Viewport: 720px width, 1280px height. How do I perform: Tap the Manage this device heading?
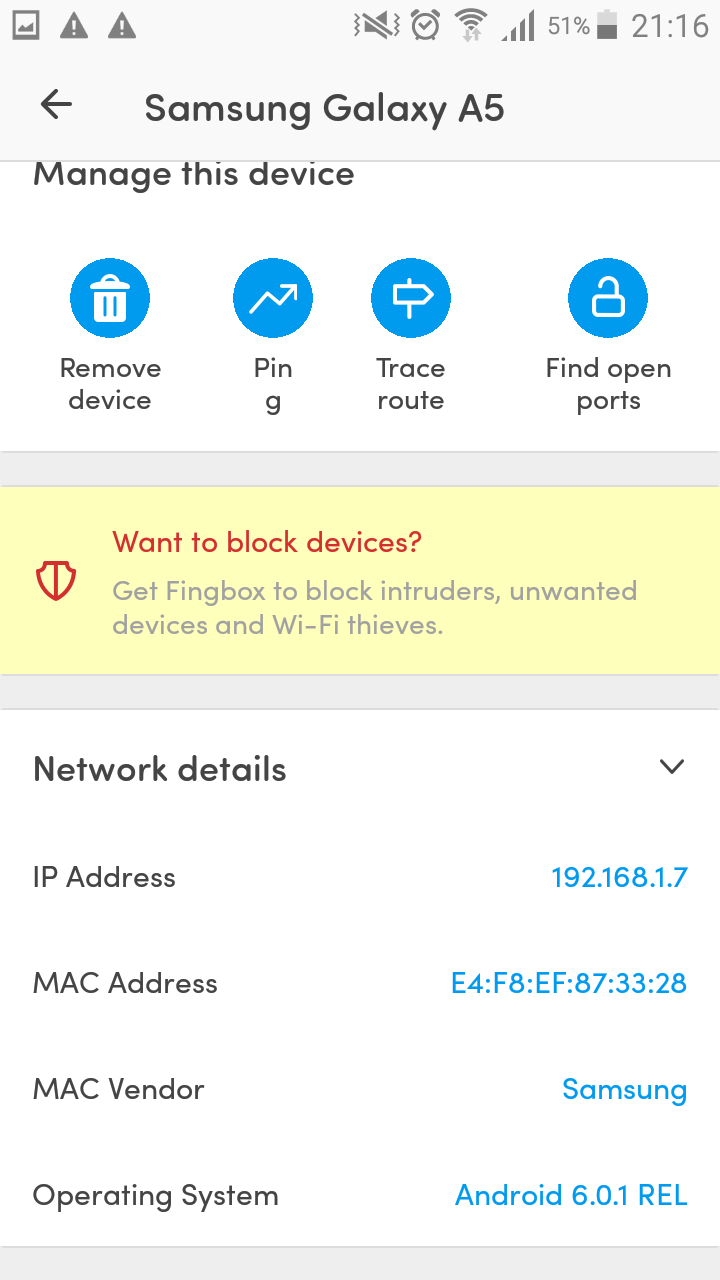pyautogui.click(x=194, y=175)
